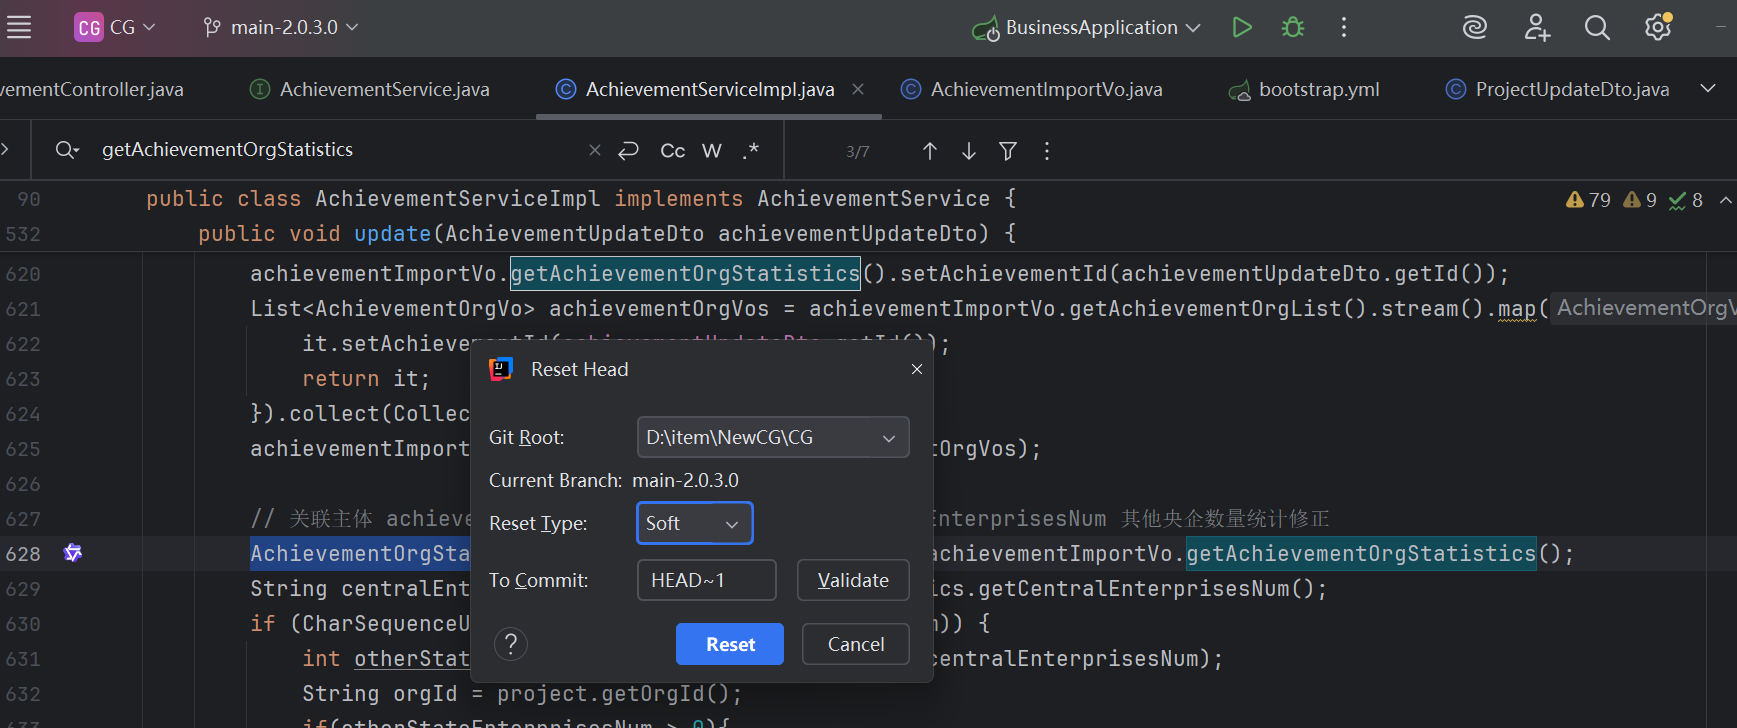Click 'String orgId' on line 632
Screen dimensions: 1737x728
tap(380, 693)
